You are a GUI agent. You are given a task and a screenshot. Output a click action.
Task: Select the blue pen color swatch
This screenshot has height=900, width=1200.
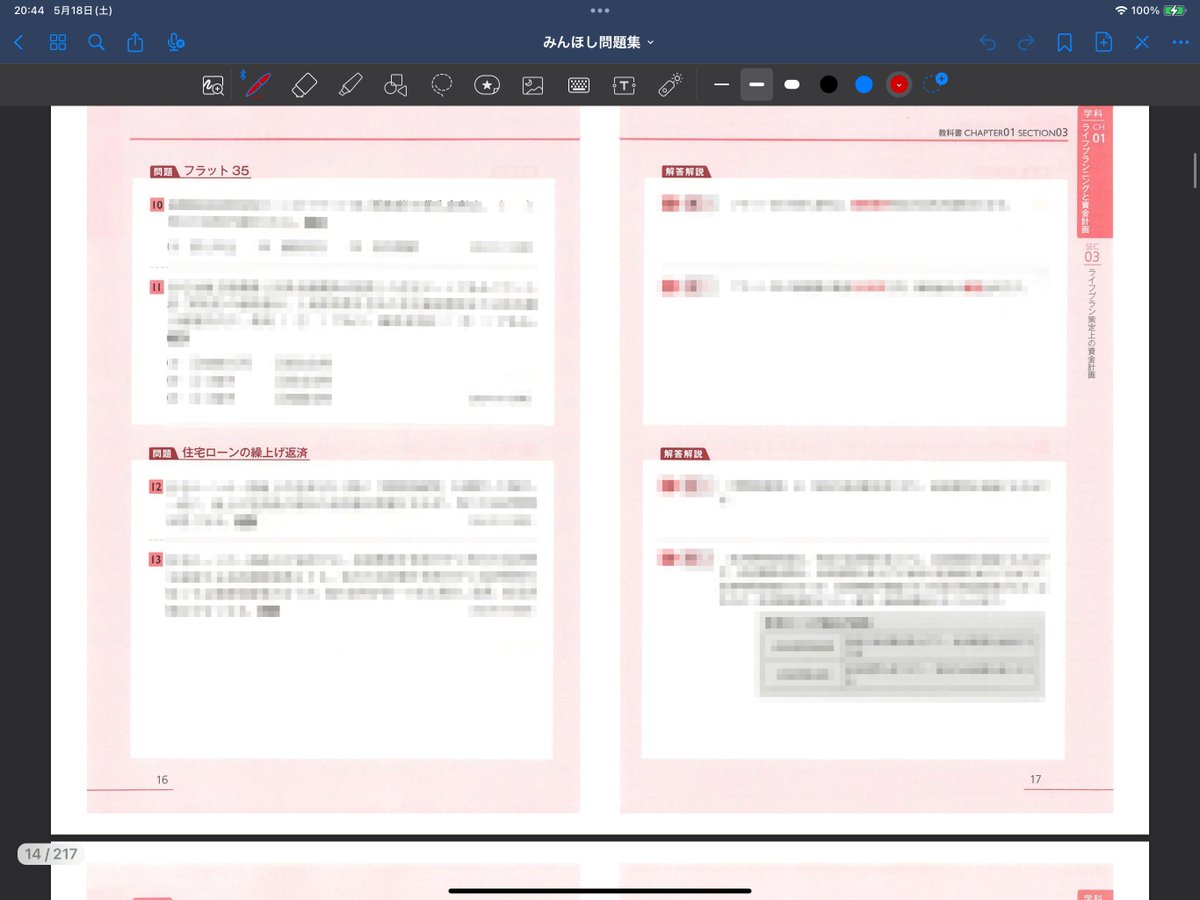click(863, 84)
